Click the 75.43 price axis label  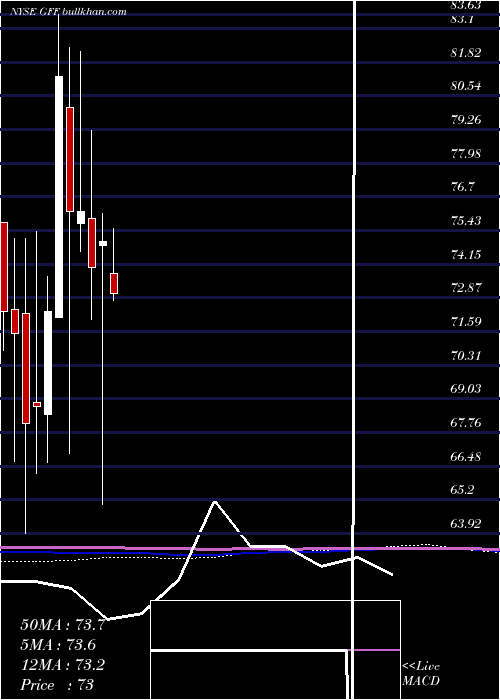[x=466, y=221]
